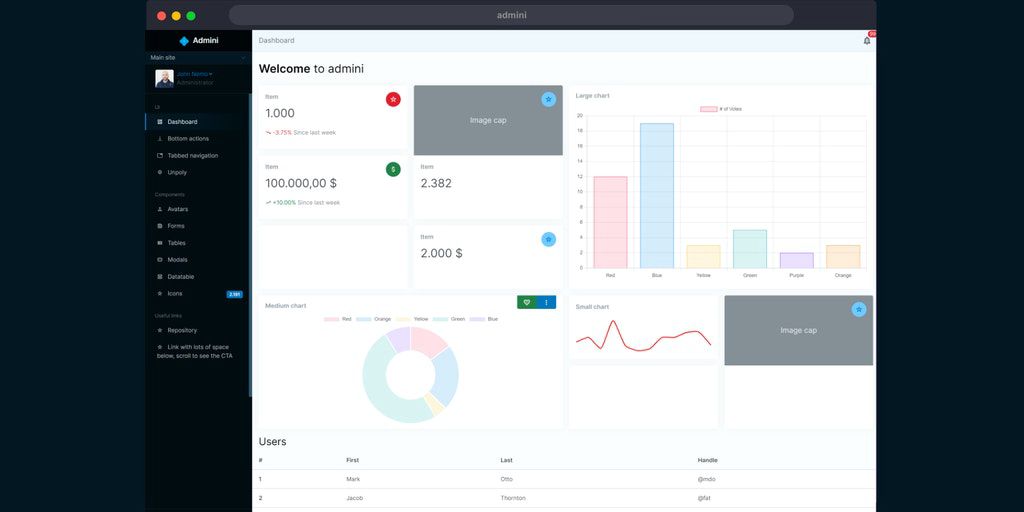
Task: Toggle the Red legend item in Medium chart
Action: [x=338, y=319]
